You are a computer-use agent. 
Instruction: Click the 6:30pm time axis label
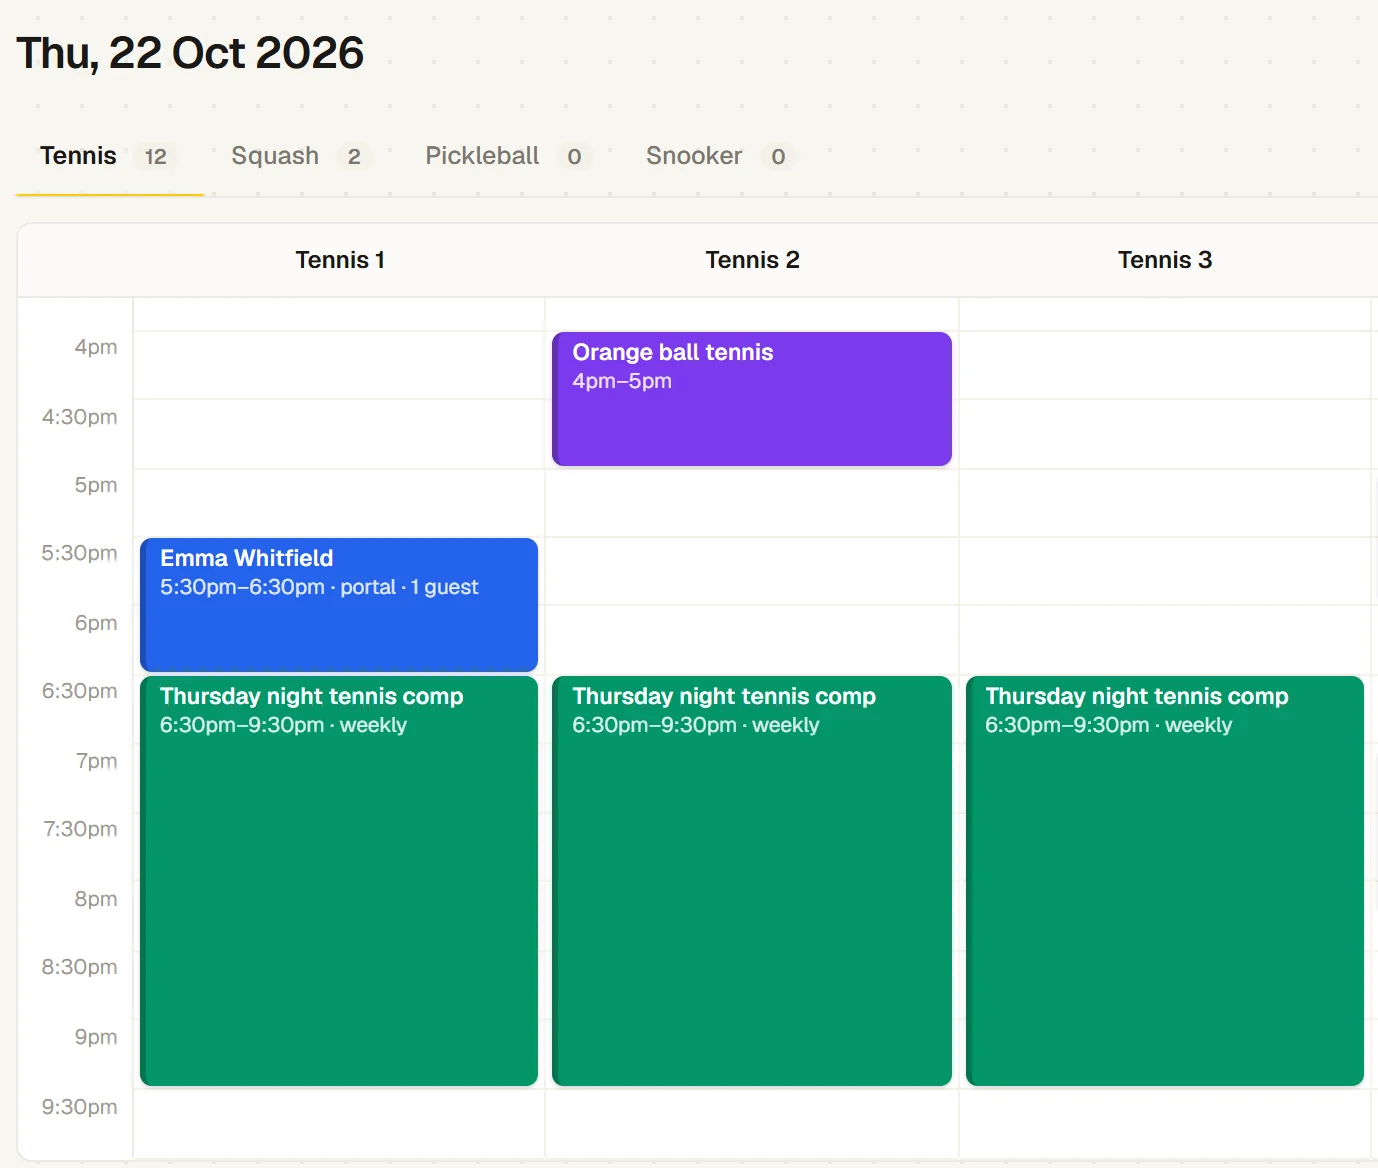coord(80,691)
